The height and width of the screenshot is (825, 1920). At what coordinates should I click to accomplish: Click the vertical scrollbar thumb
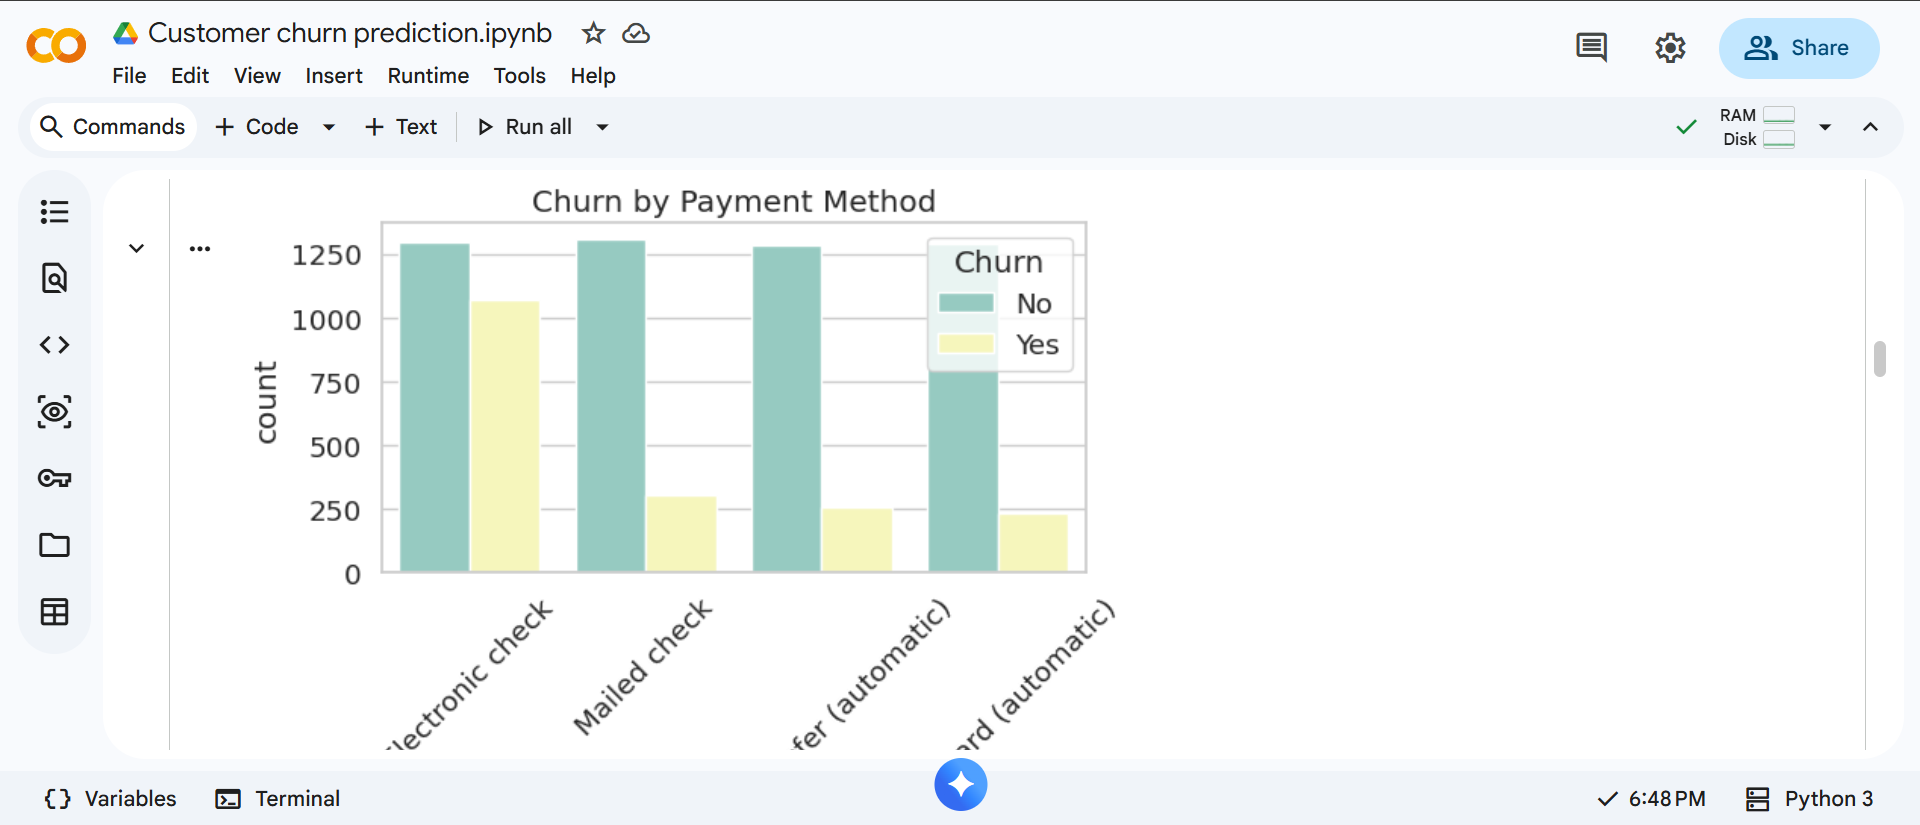coord(1880,359)
